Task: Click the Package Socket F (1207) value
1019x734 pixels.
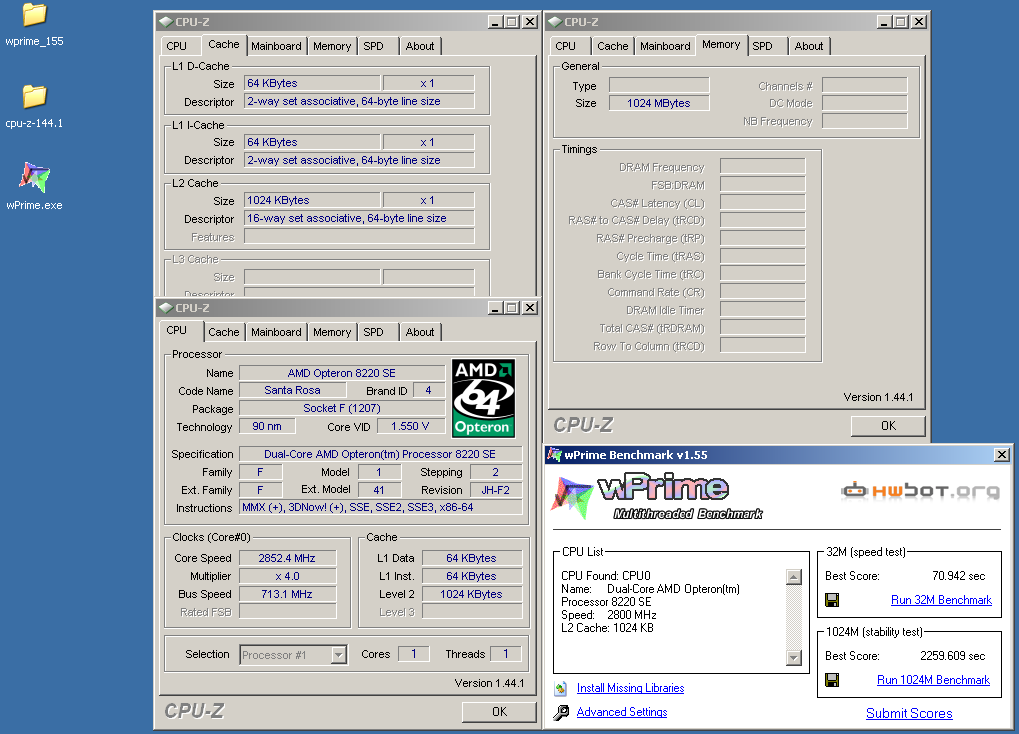Action: tap(342, 408)
